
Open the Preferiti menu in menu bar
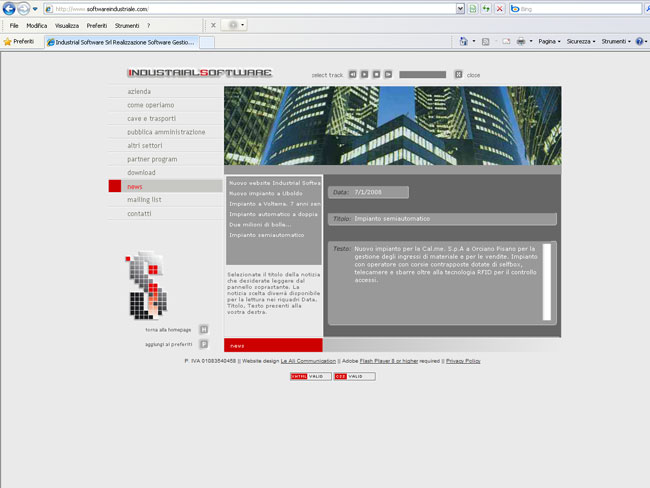(x=97, y=26)
